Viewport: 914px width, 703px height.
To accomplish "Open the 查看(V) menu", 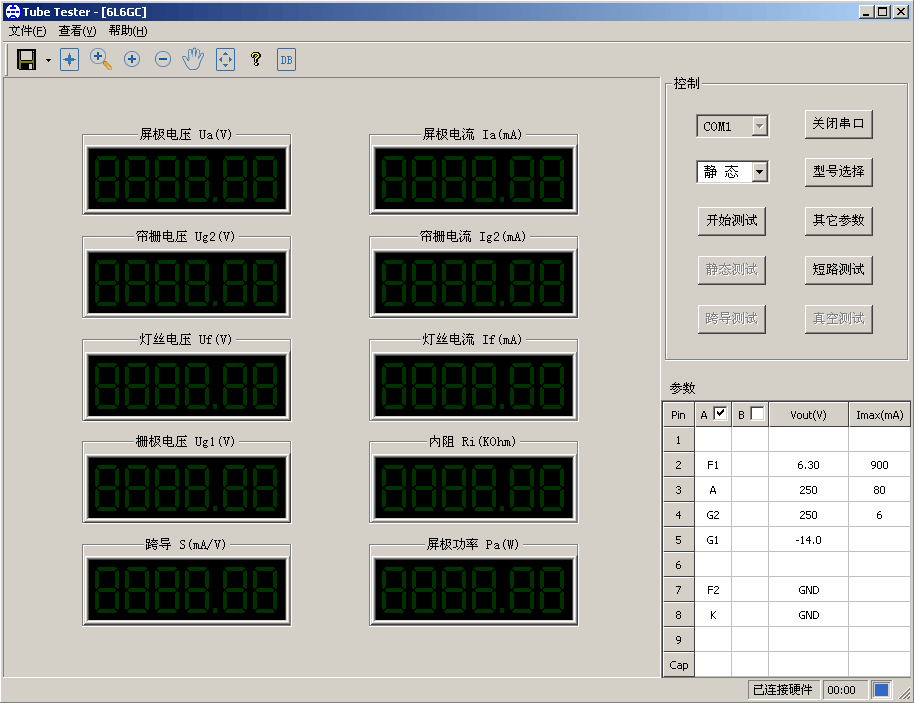I will click(x=77, y=31).
